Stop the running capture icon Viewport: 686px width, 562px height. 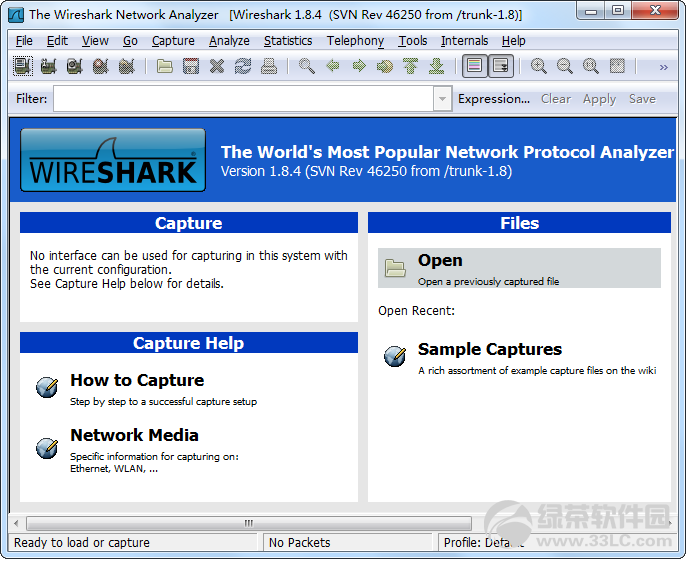coord(101,66)
